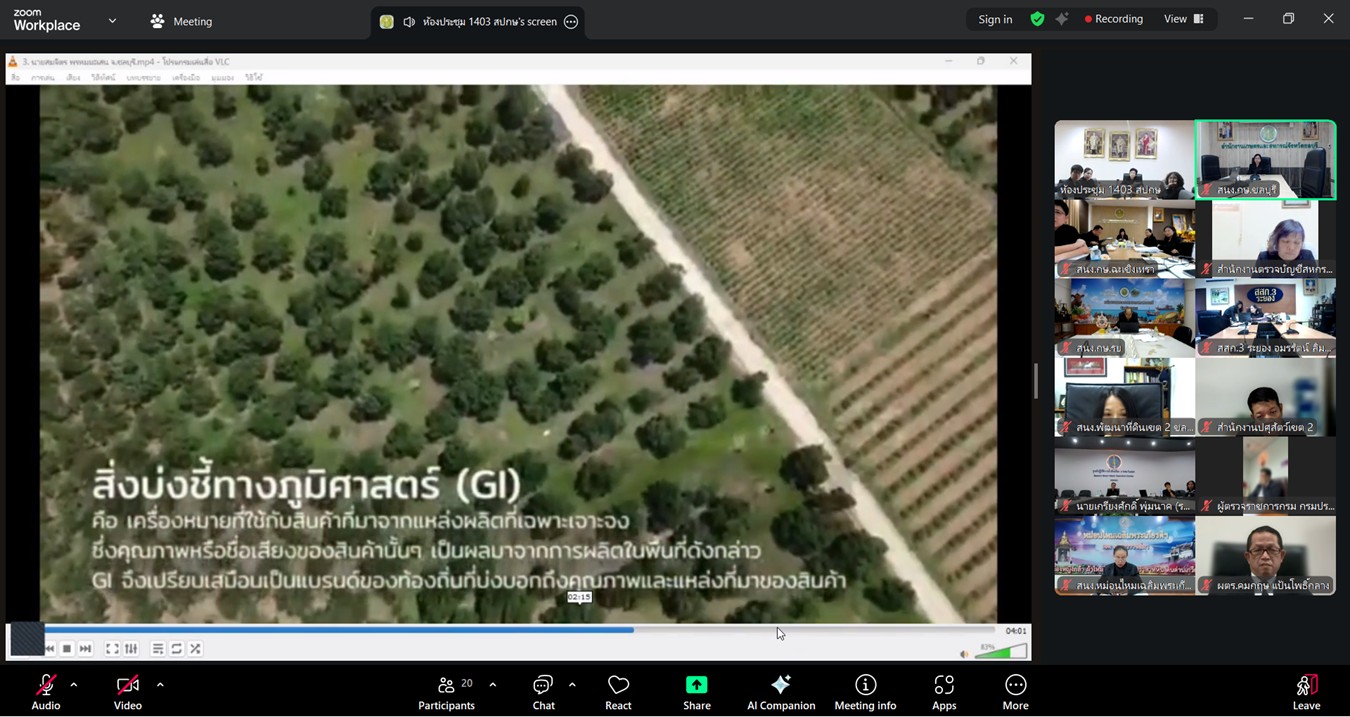
Task: Open the React emoji menu
Action: (618, 692)
